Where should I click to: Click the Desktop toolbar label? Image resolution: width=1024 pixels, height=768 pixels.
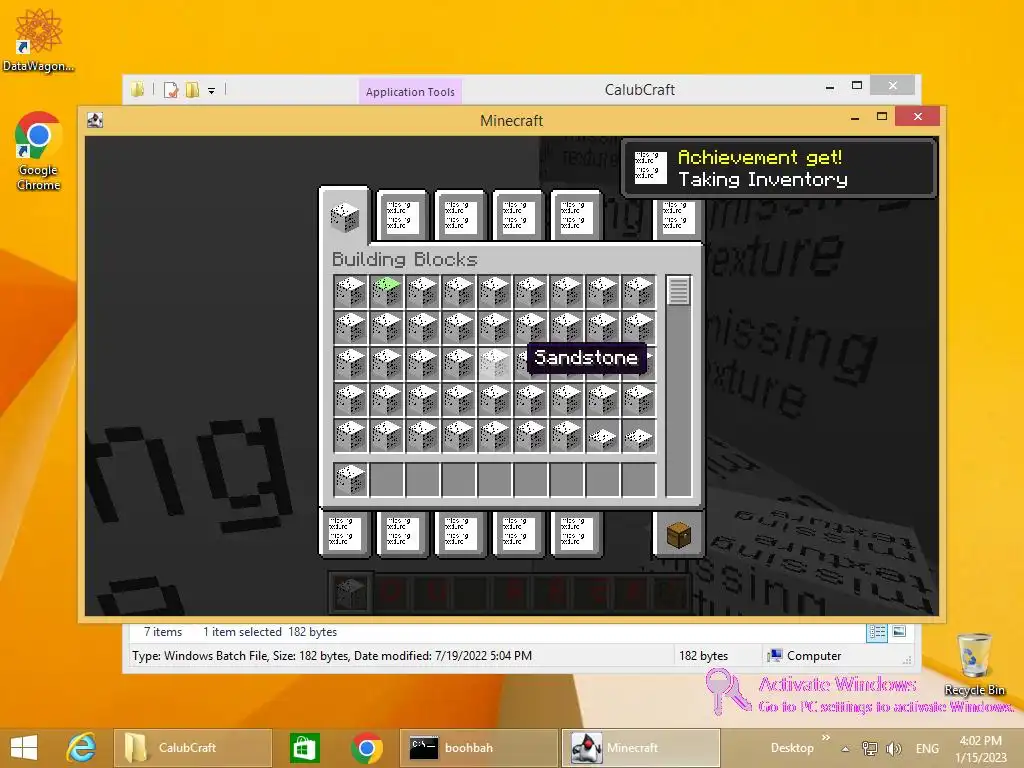pos(792,748)
